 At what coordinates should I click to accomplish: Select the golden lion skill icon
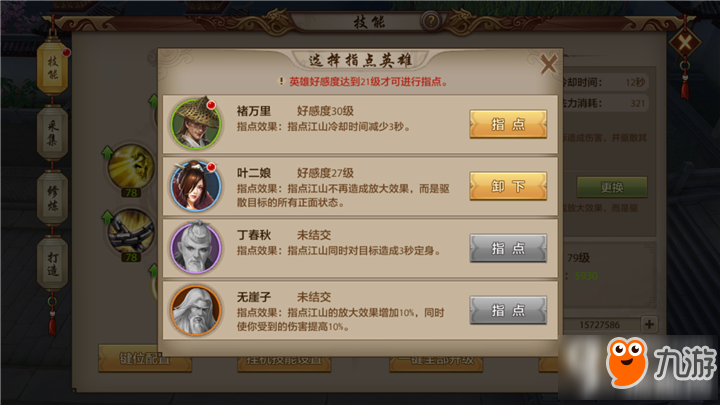click(131, 166)
